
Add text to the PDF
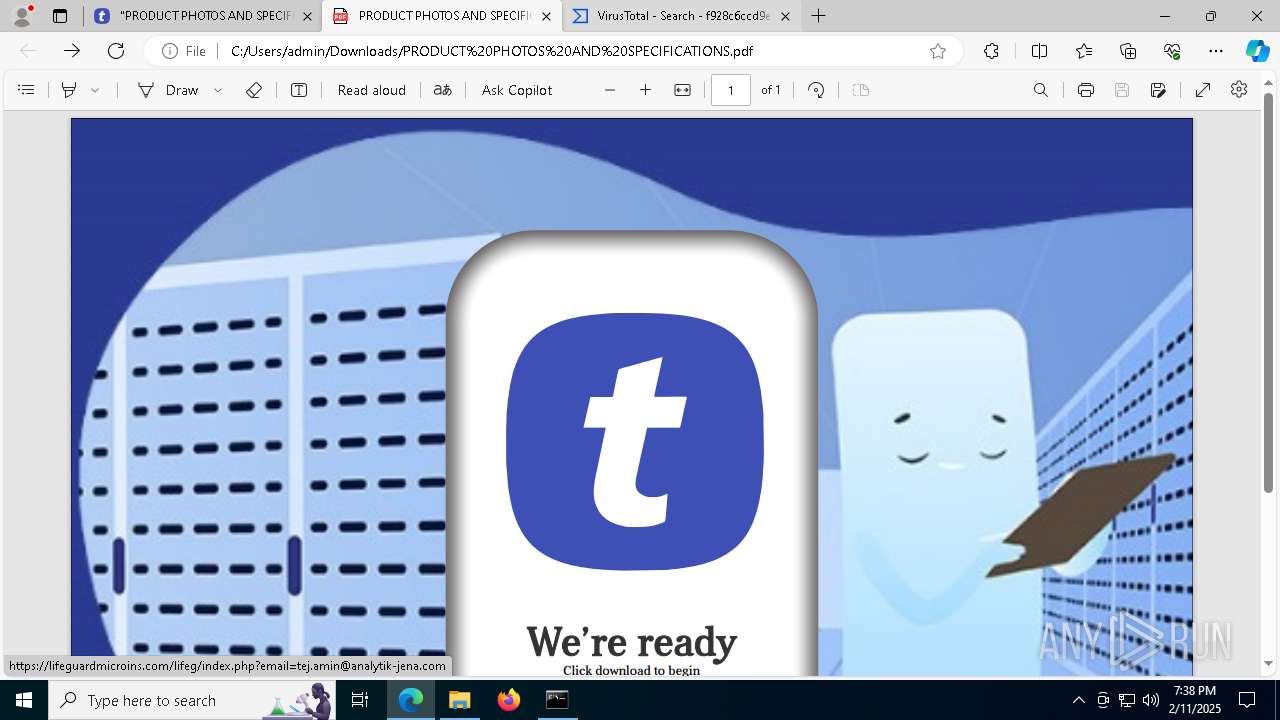coord(299,90)
